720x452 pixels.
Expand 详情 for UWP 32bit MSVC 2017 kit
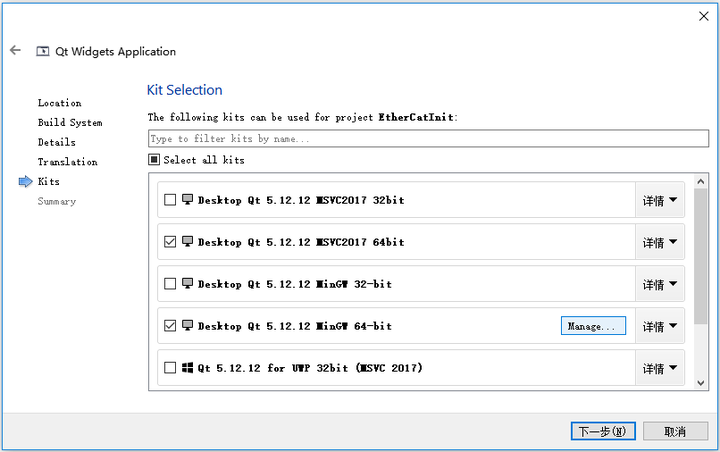pos(659,368)
